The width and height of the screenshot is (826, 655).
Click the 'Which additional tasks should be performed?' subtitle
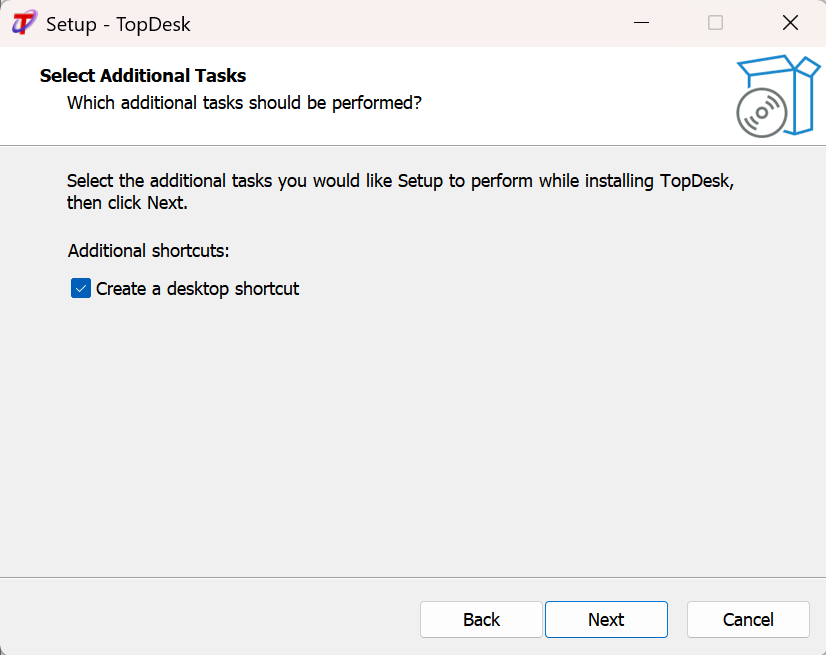[x=244, y=103]
